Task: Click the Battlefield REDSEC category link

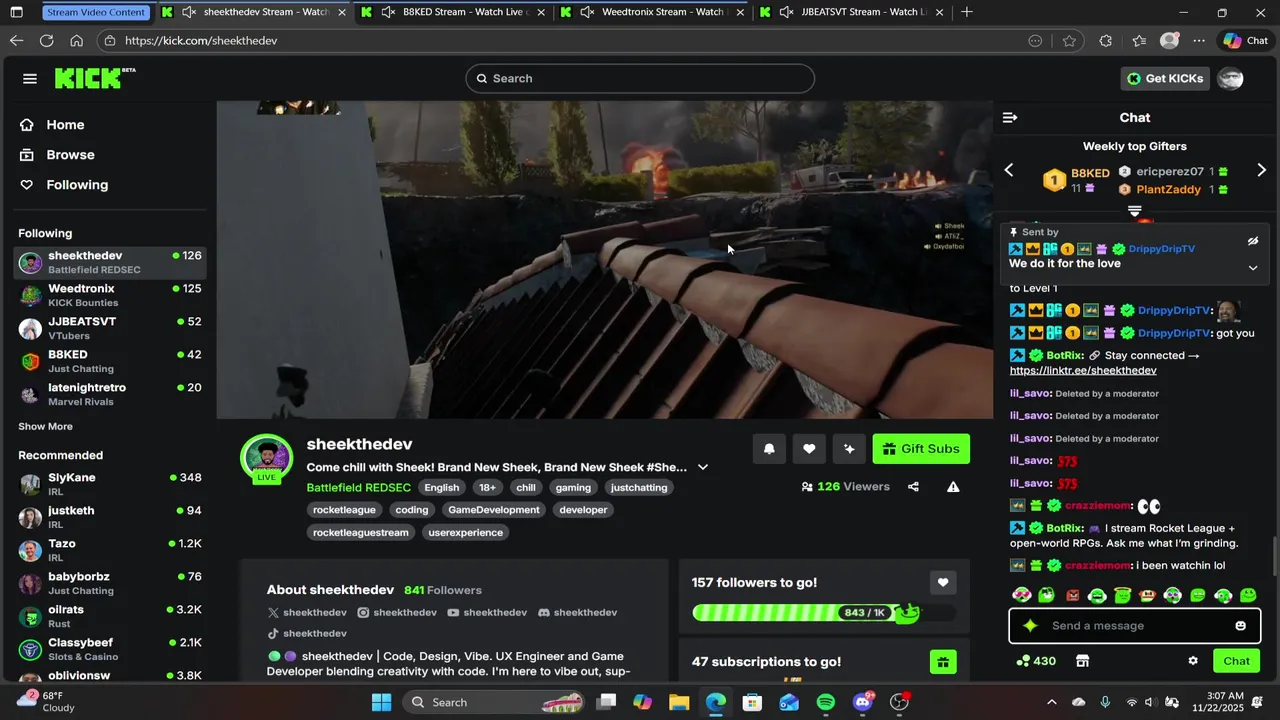Action: click(x=358, y=488)
